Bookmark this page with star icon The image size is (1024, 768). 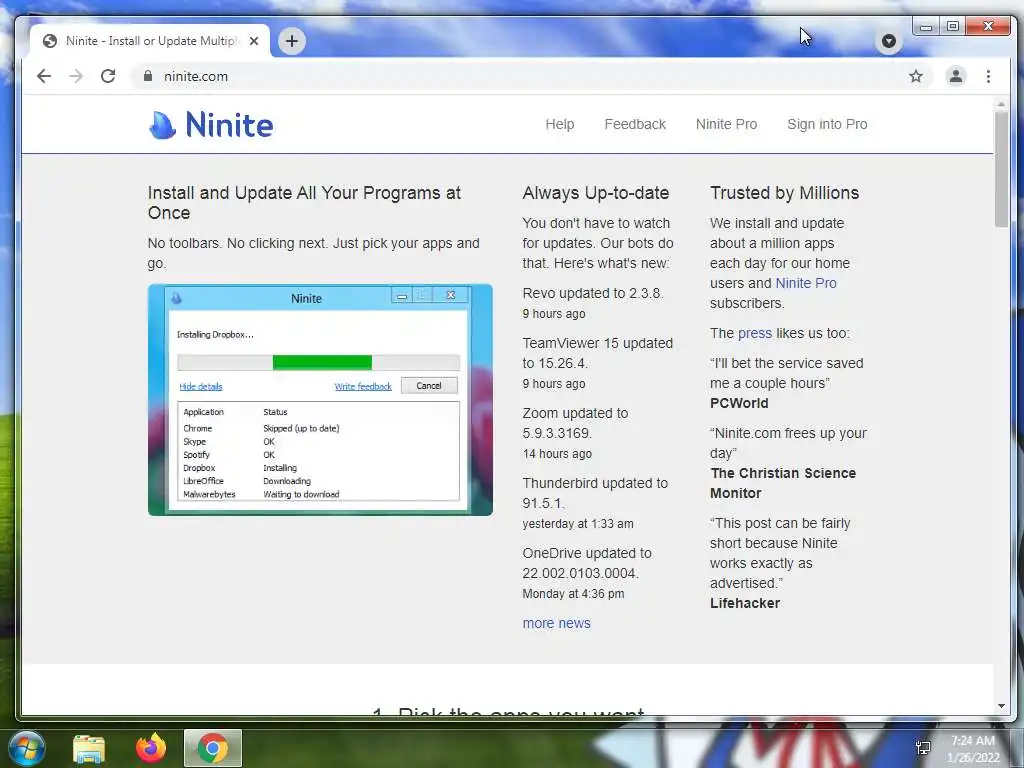coord(916,76)
